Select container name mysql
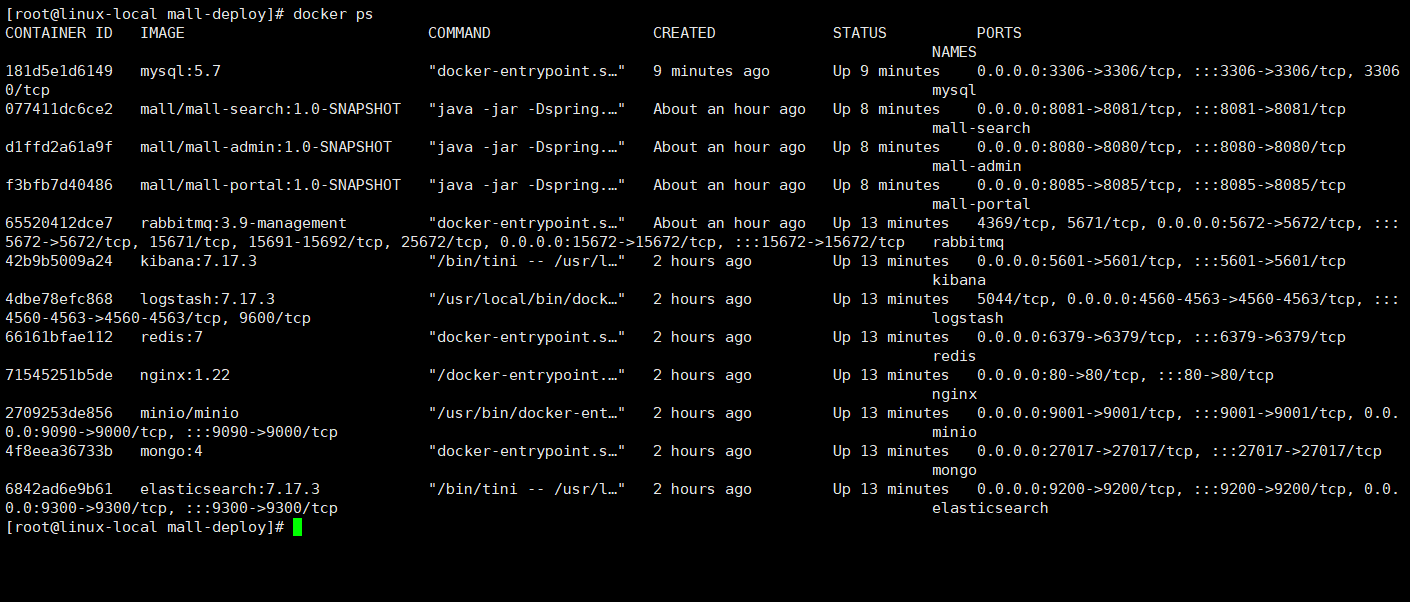1410x602 pixels. [954, 90]
